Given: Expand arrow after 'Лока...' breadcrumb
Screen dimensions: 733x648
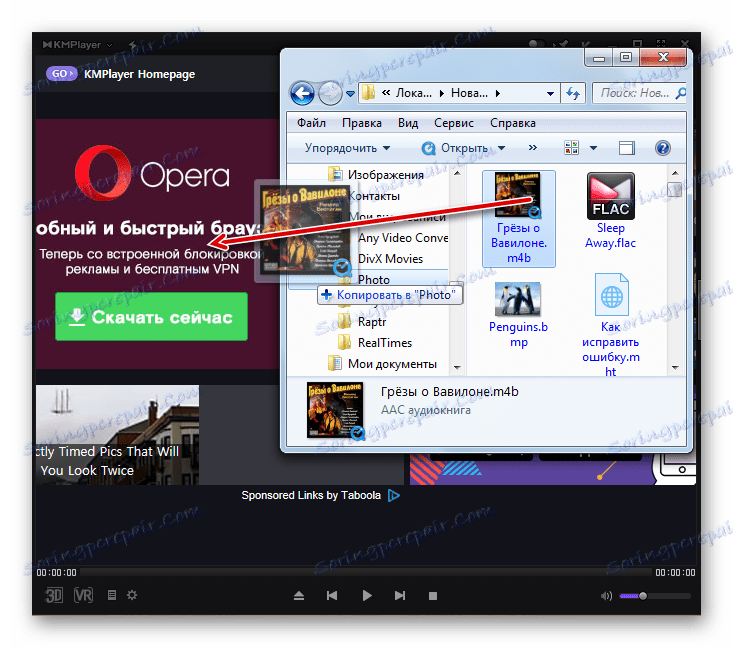Looking at the screenshot, I should click(441, 94).
